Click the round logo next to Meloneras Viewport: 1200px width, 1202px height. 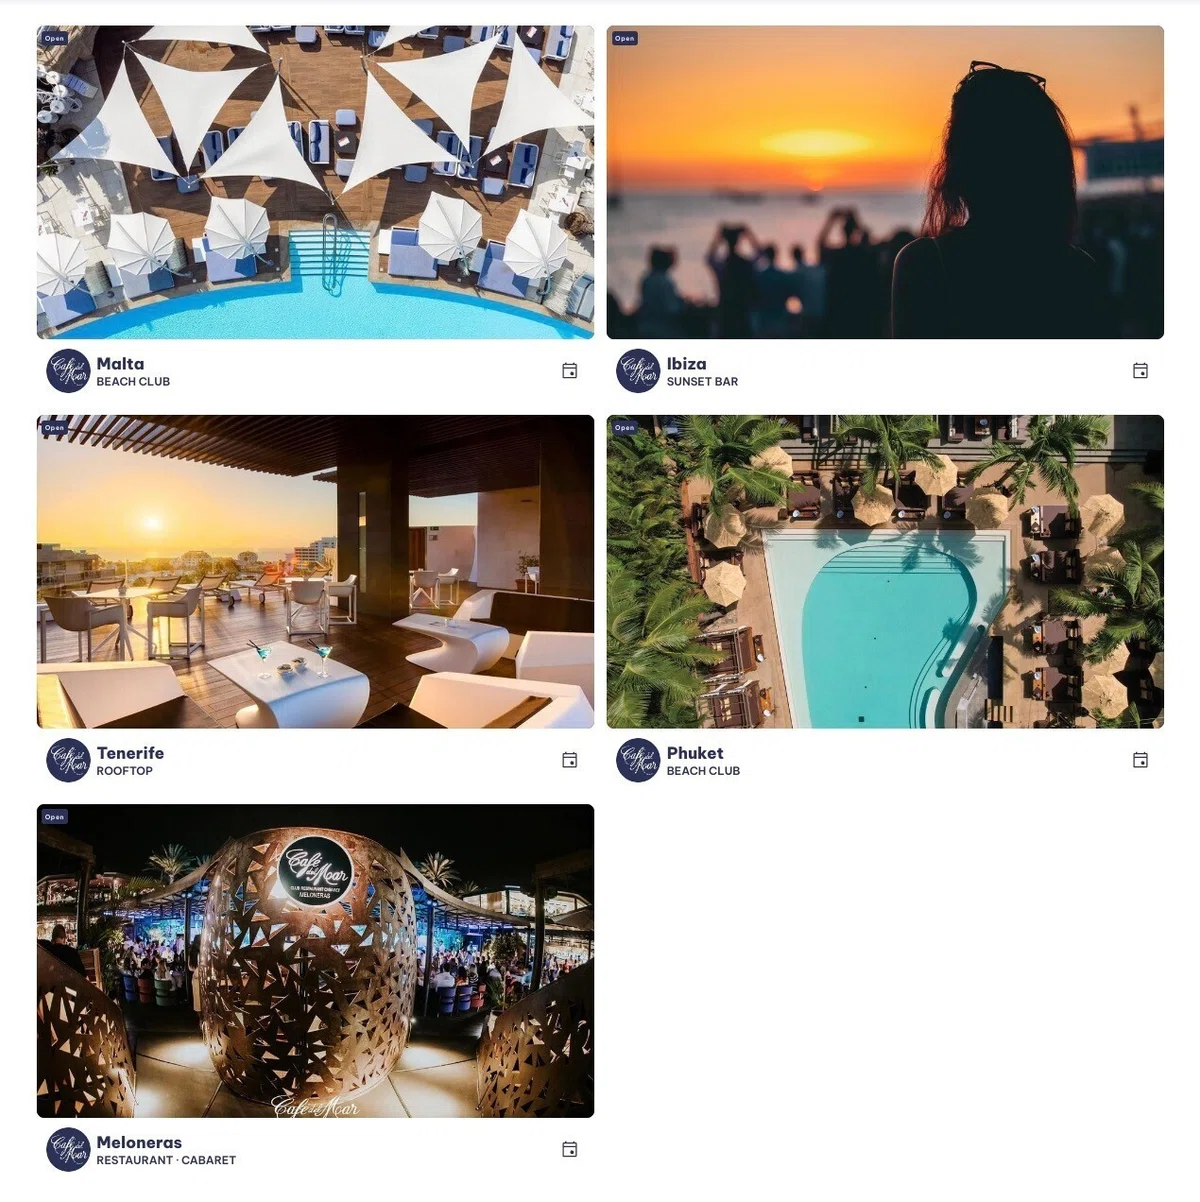click(x=68, y=1149)
